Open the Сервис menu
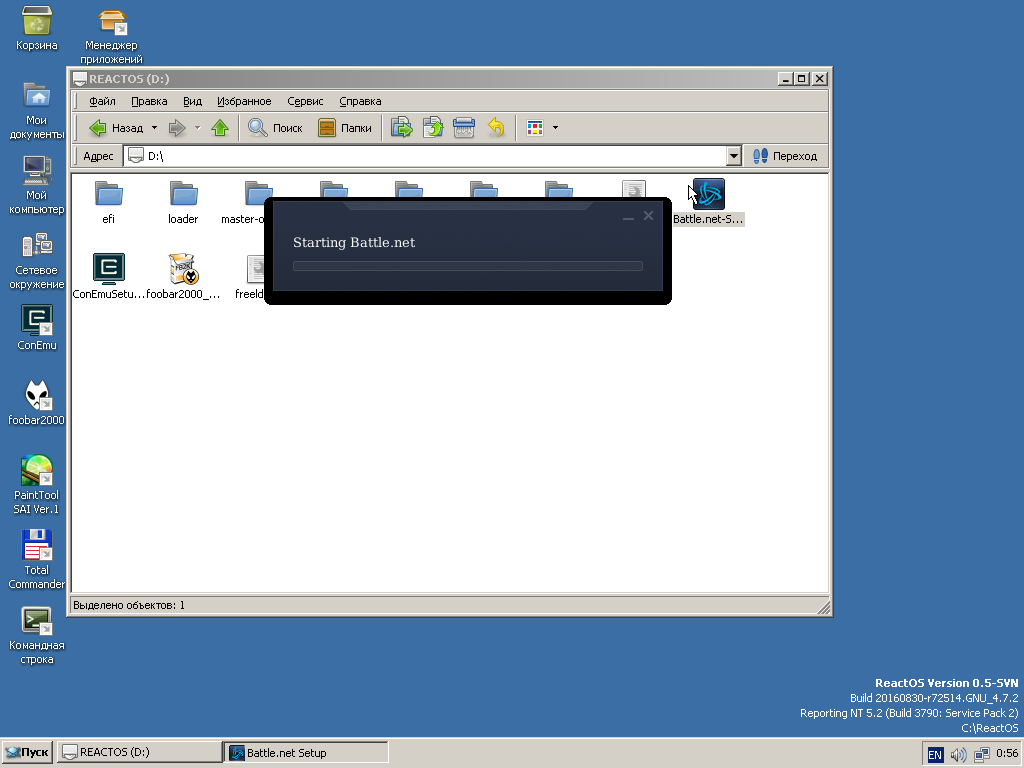 [x=305, y=101]
